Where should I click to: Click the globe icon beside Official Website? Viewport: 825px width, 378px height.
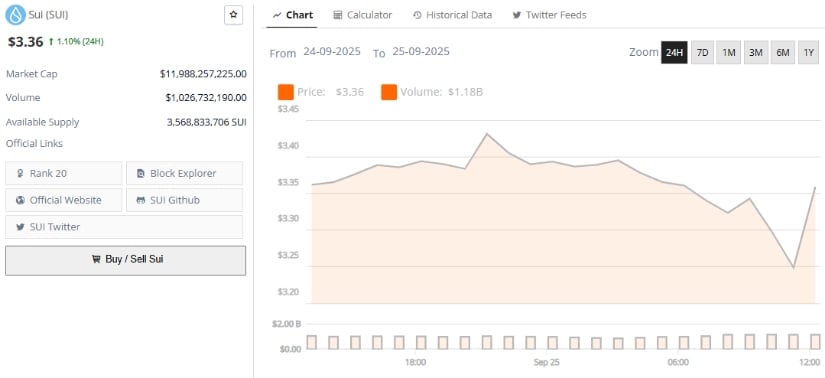21,200
